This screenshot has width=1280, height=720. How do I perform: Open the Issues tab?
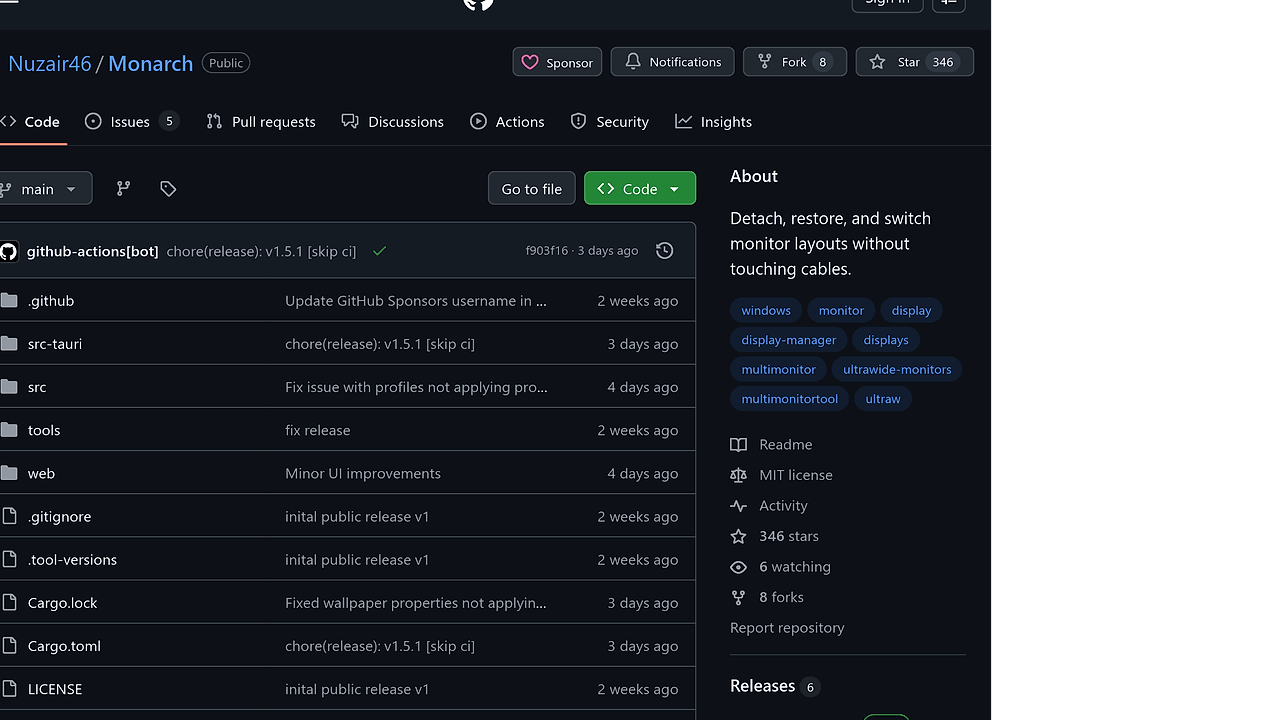[x=132, y=121]
